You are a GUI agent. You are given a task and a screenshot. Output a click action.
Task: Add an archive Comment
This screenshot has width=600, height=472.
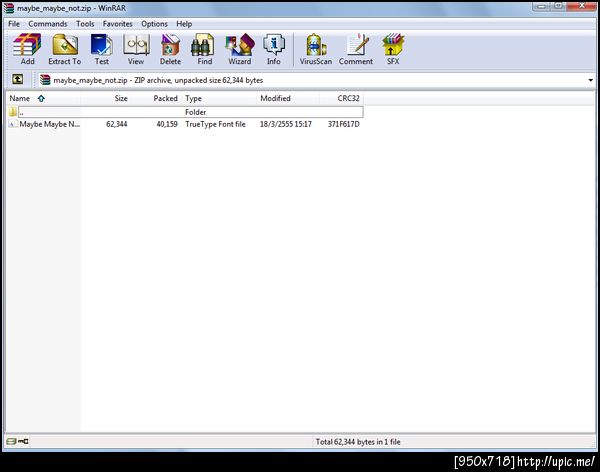pyautogui.click(x=355, y=49)
